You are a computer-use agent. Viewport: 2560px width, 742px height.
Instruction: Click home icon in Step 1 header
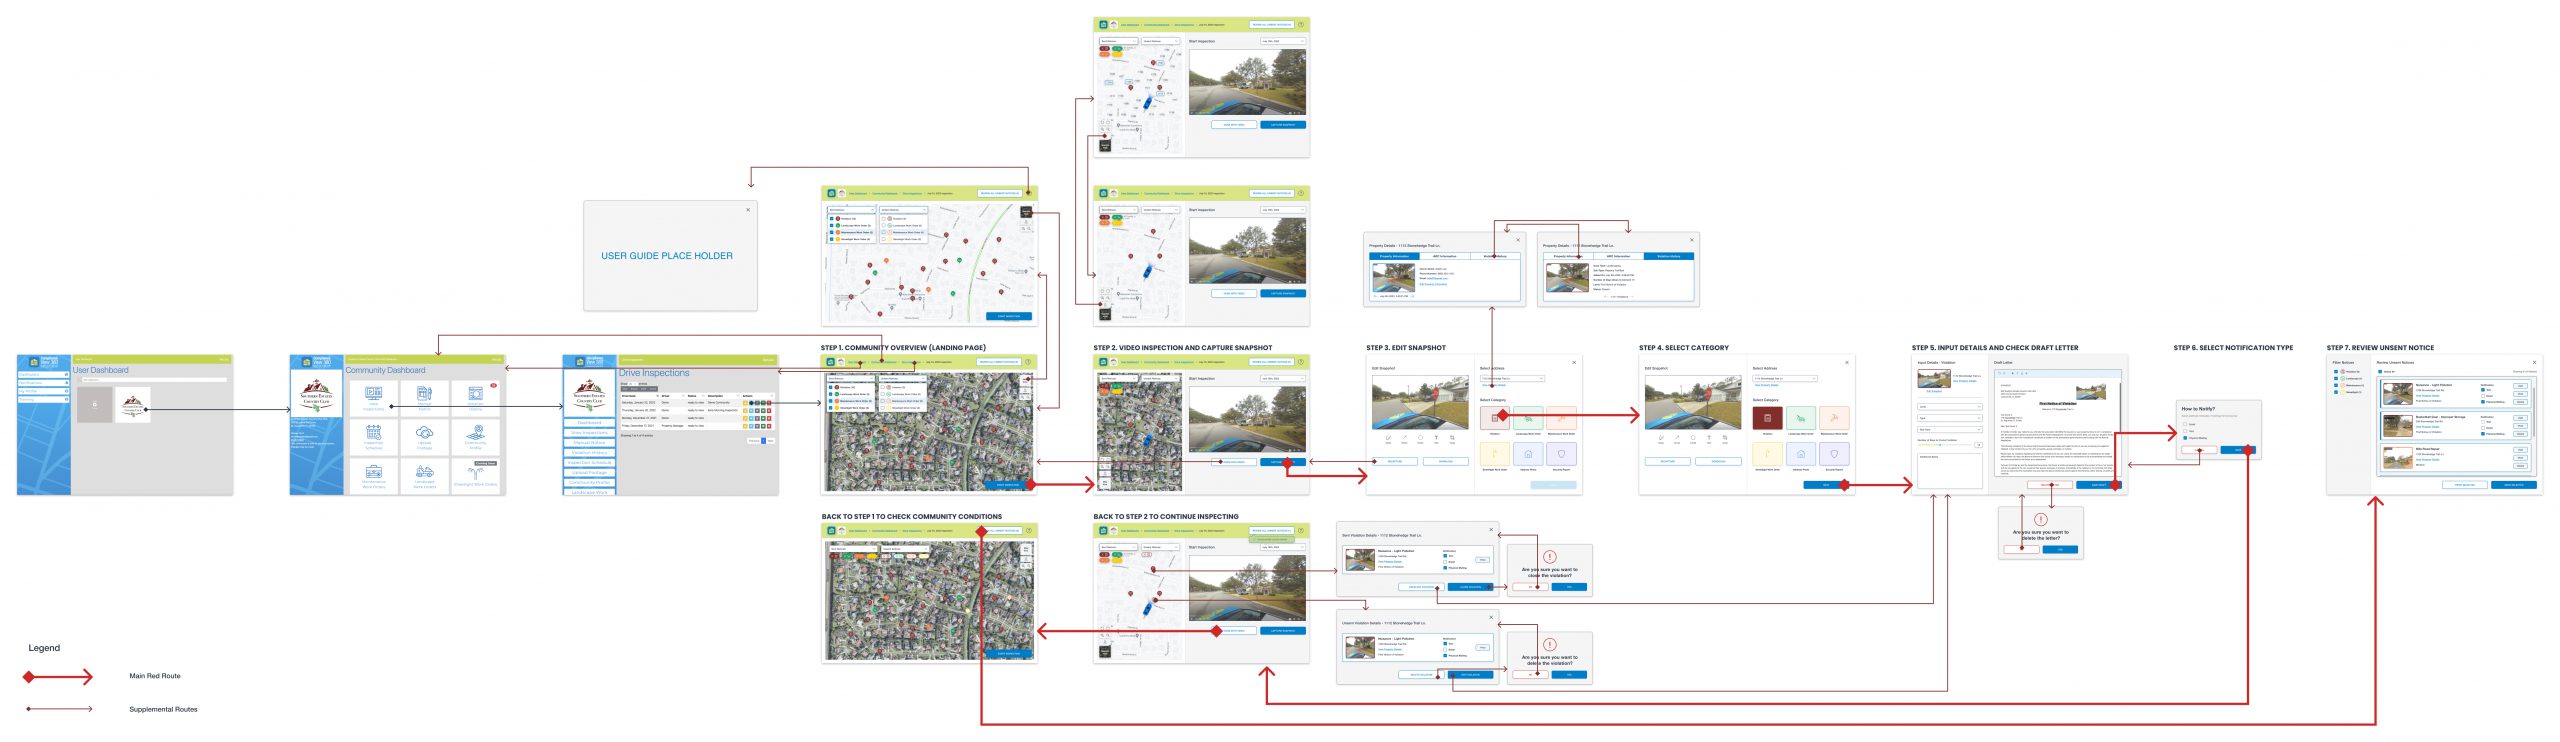pos(831,362)
